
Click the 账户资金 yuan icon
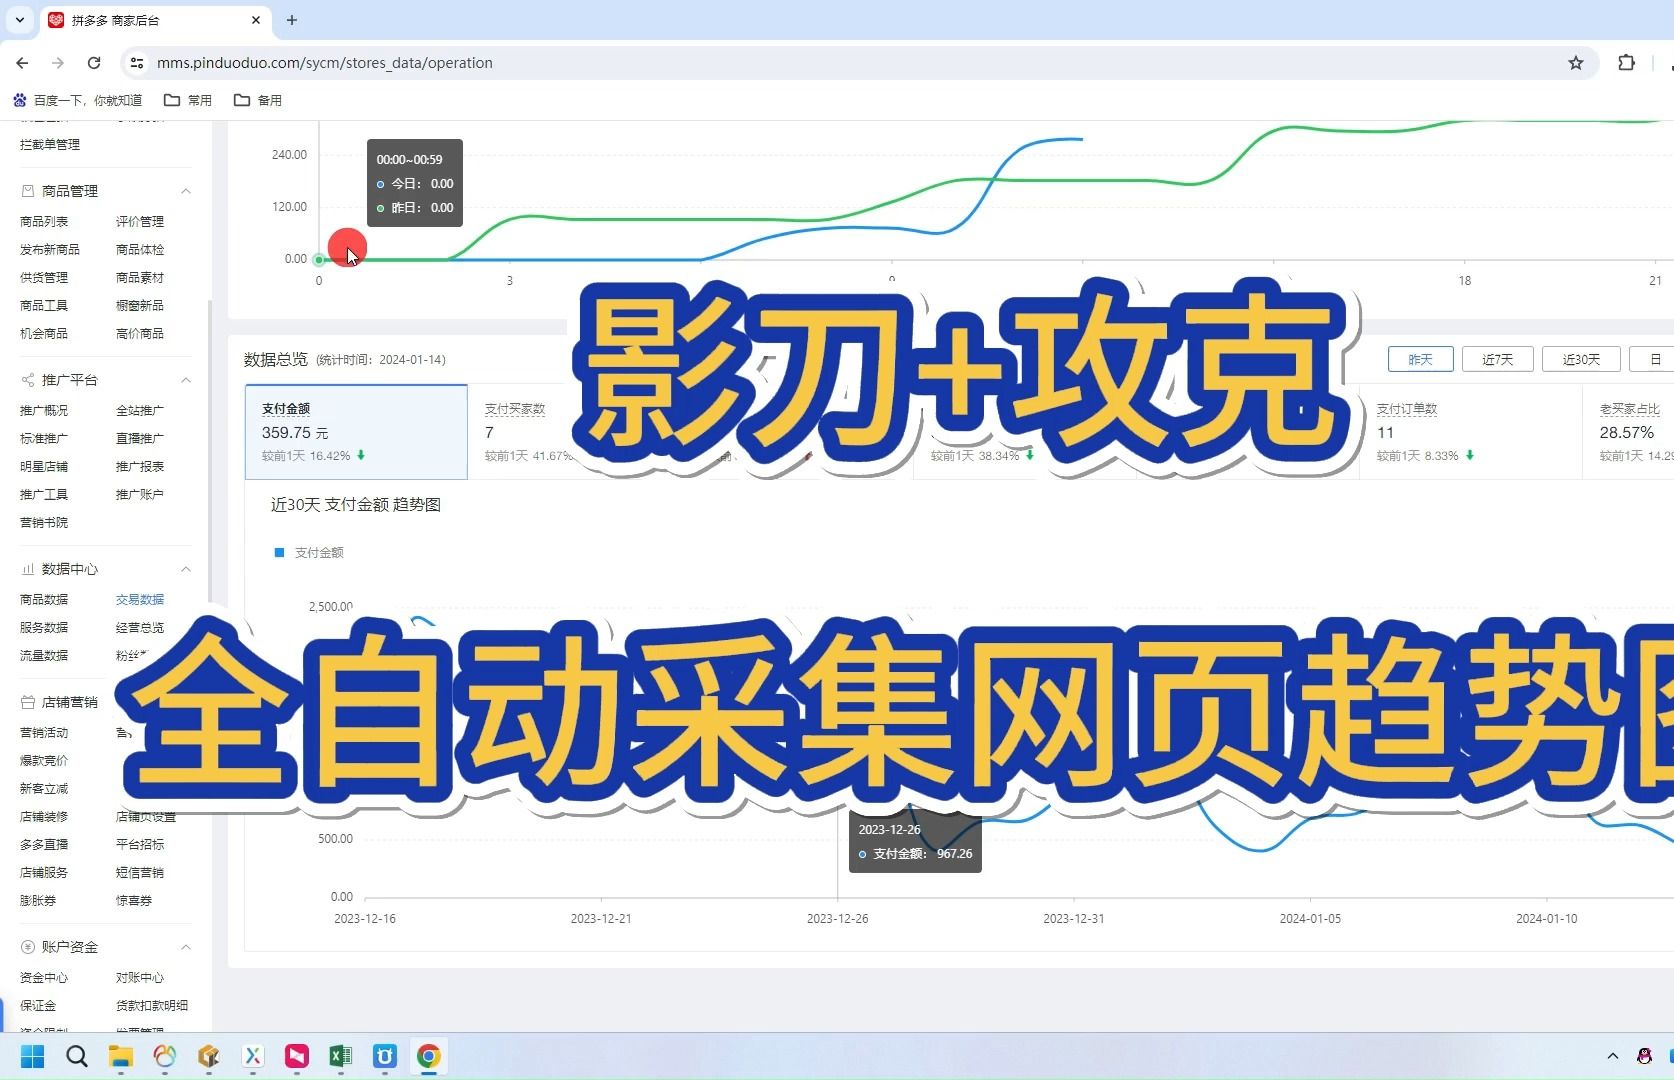[28, 947]
